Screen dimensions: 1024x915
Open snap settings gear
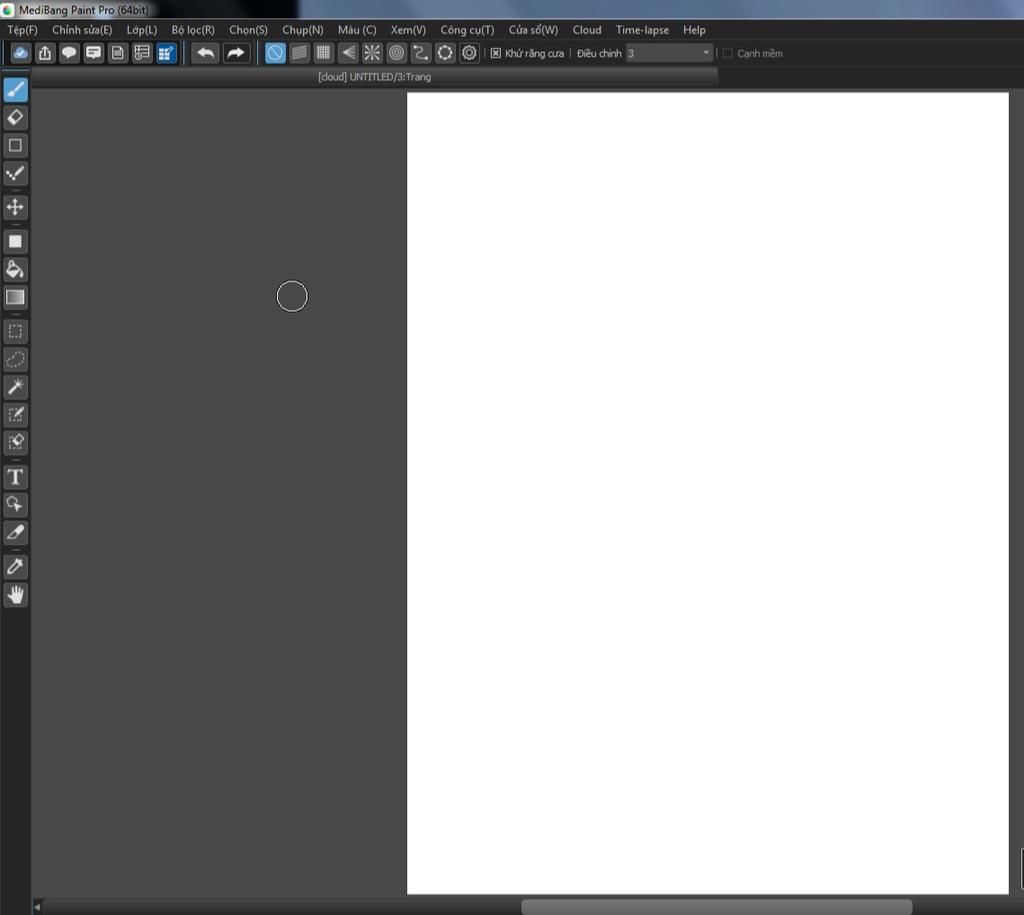[470, 53]
